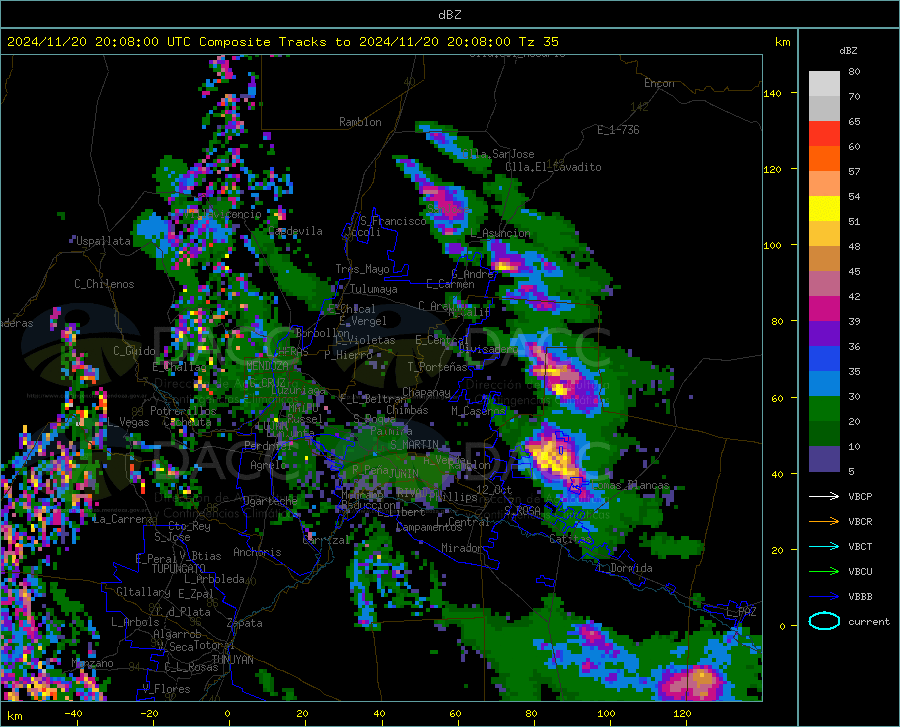
Task: Click the orange VBCR arrow in legend
Action: [824, 522]
